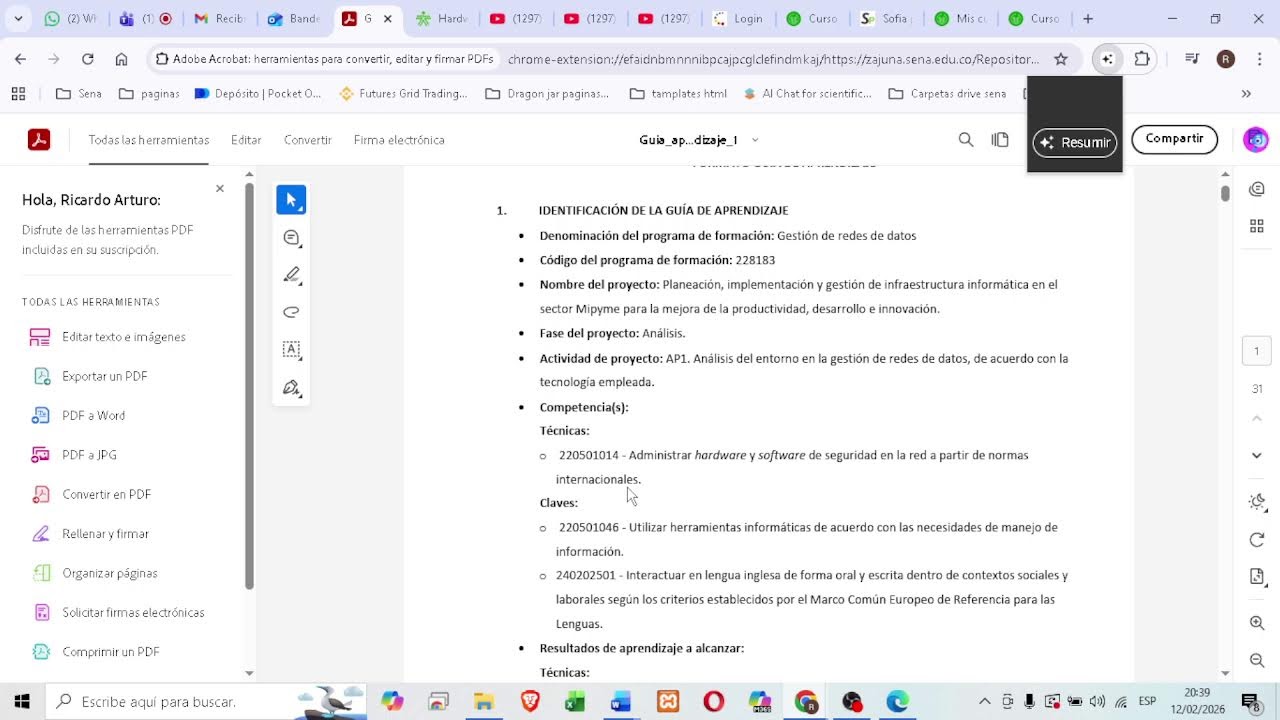Click the Resumir AI button

[1075, 142]
